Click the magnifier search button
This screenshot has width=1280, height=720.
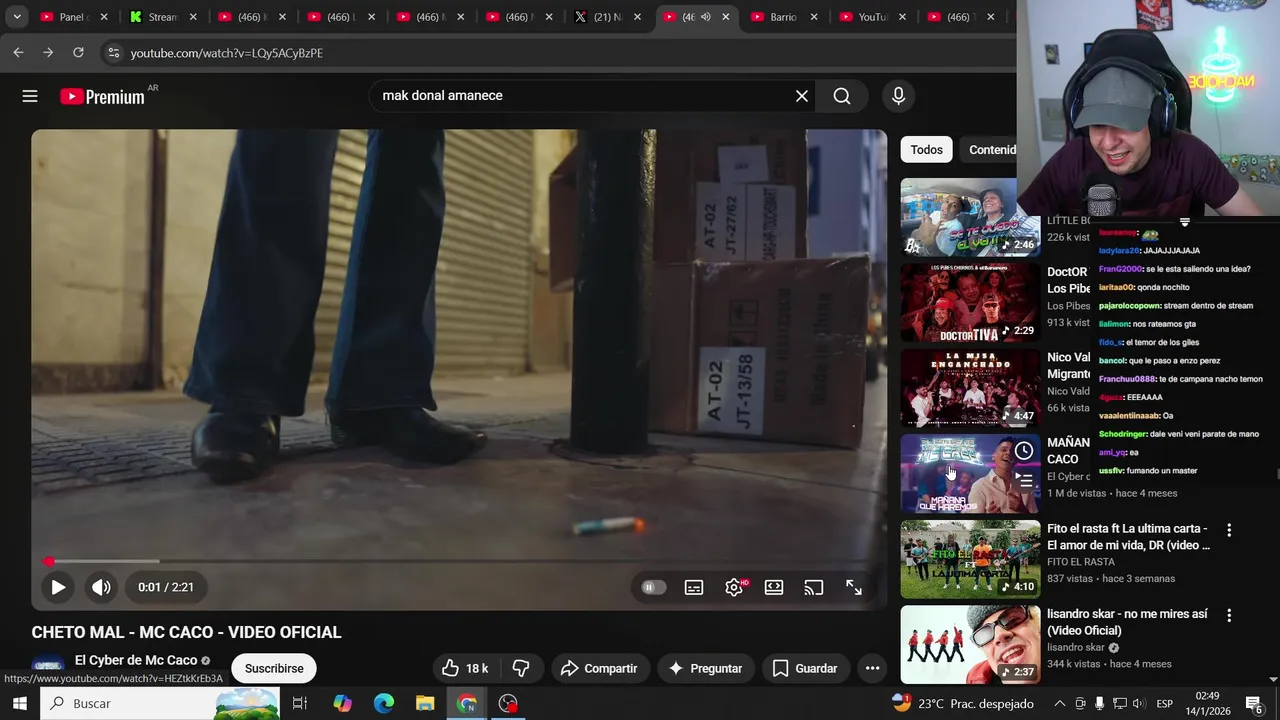point(842,96)
